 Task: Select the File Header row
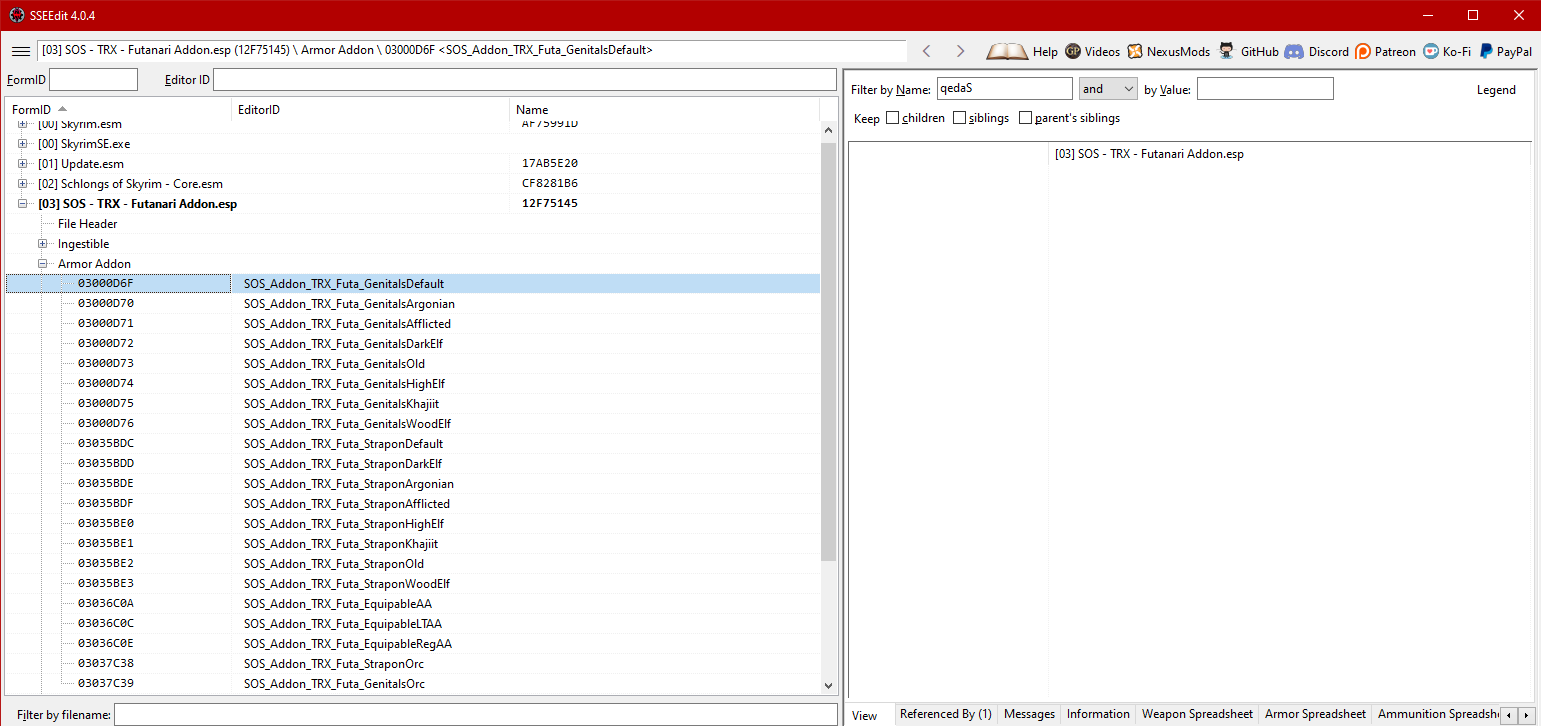click(412, 224)
